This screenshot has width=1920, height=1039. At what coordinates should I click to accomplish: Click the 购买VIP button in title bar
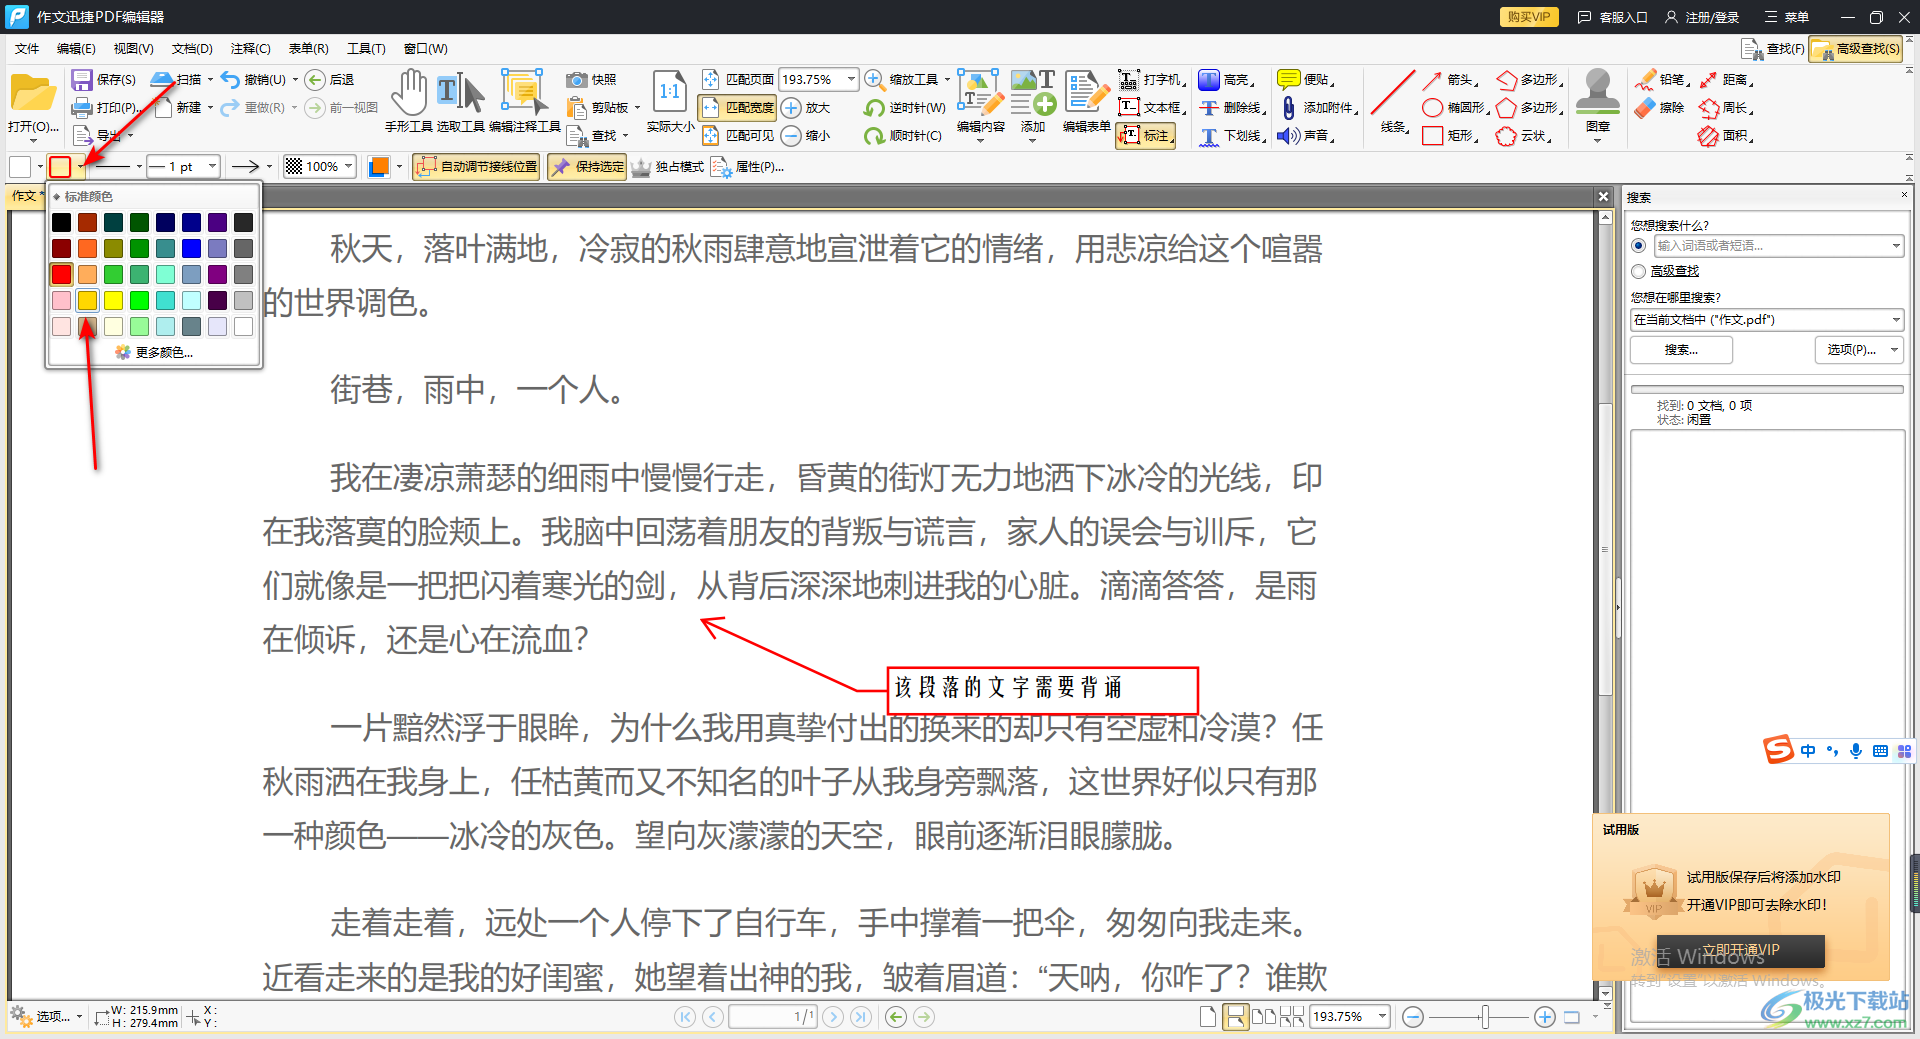click(1528, 17)
